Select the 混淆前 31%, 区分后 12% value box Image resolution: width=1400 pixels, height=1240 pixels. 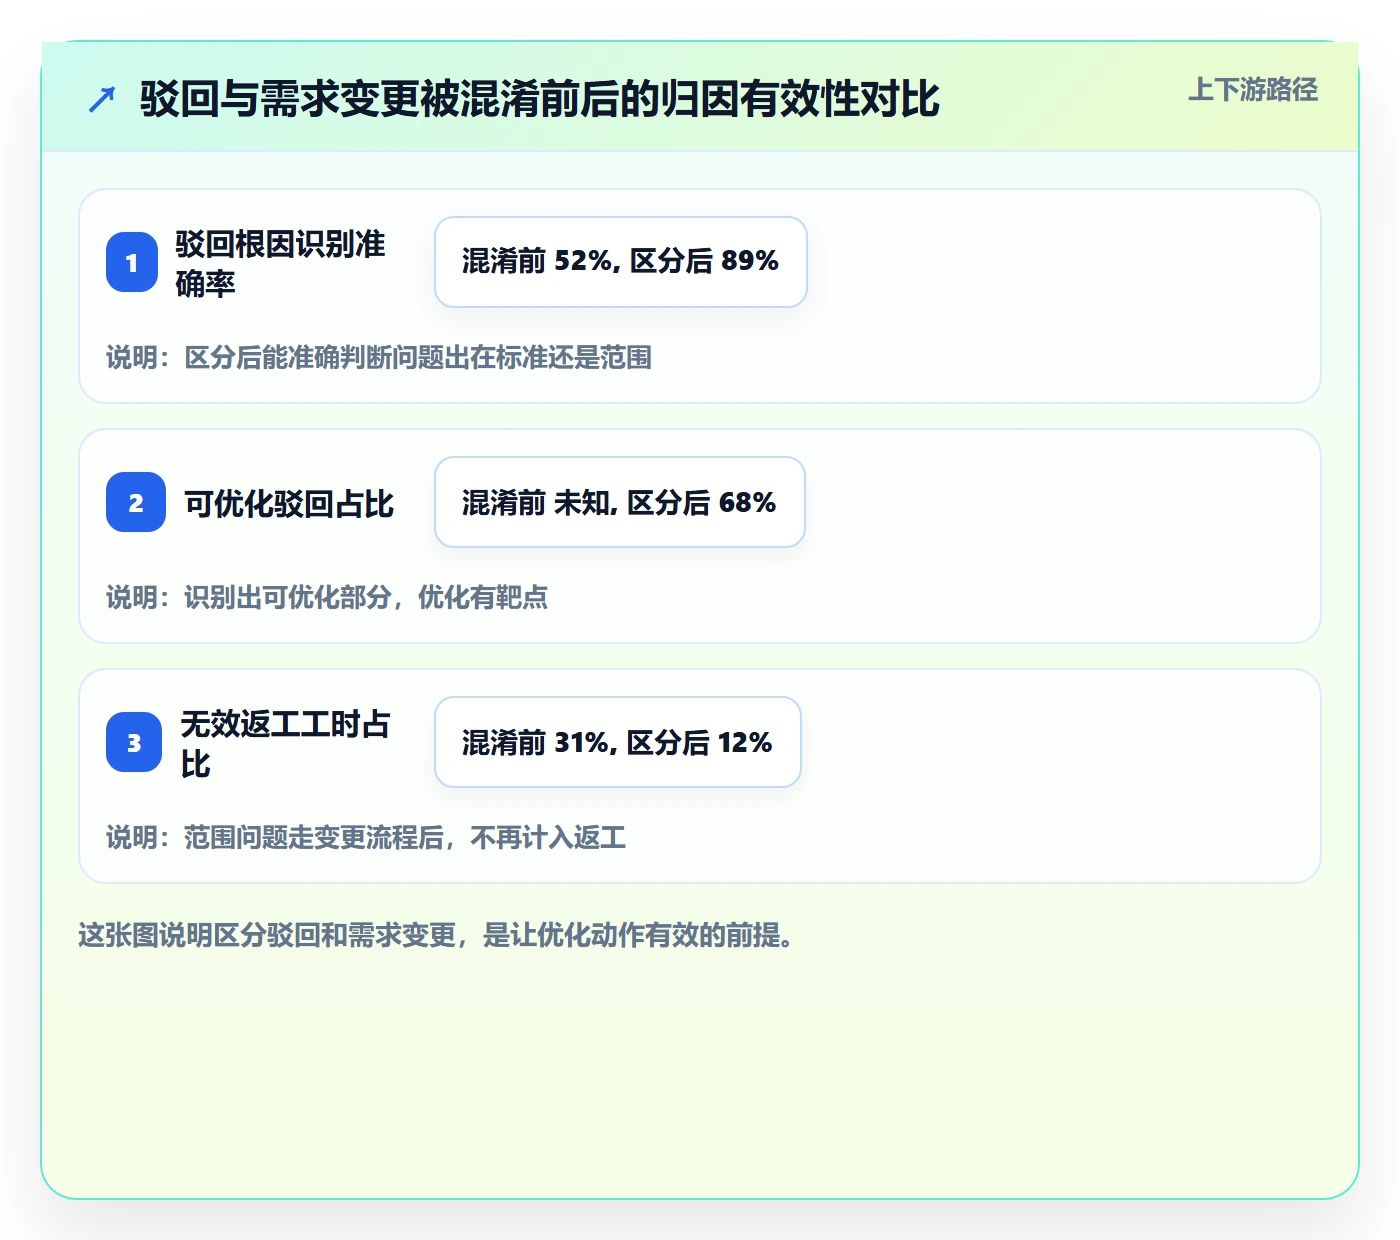coord(618,742)
